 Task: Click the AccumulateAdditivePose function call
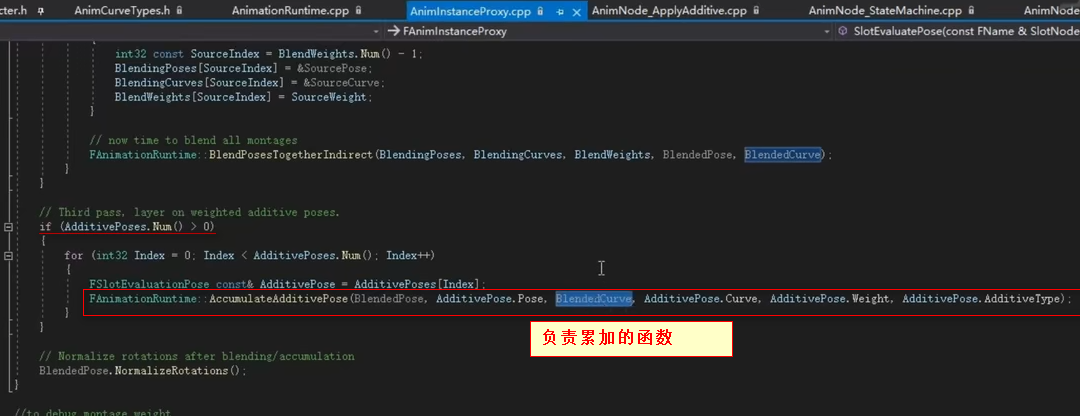tap(279, 299)
